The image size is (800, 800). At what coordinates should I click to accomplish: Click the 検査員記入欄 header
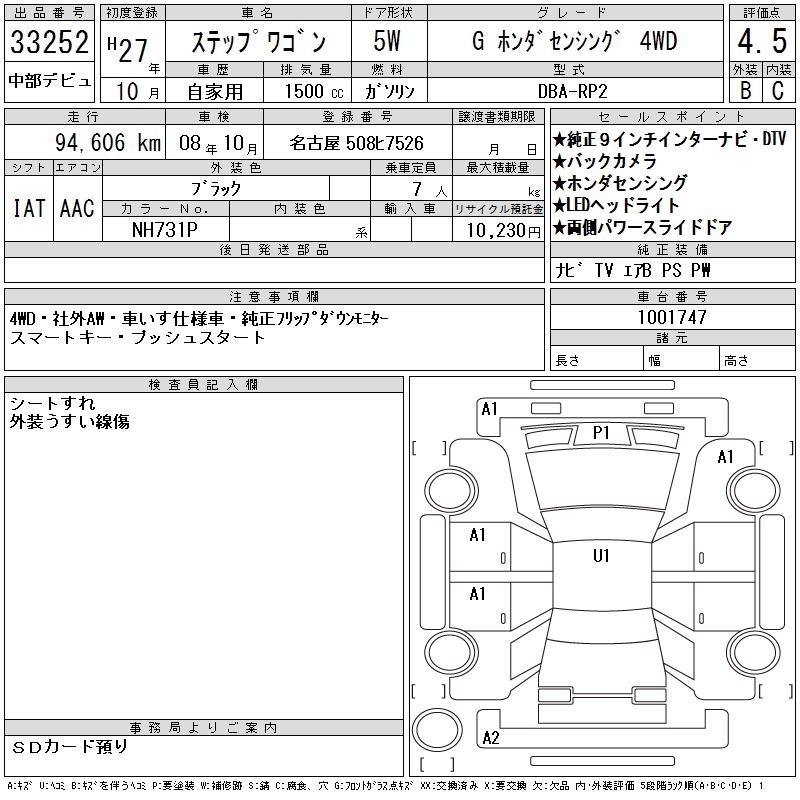tap(204, 385)
